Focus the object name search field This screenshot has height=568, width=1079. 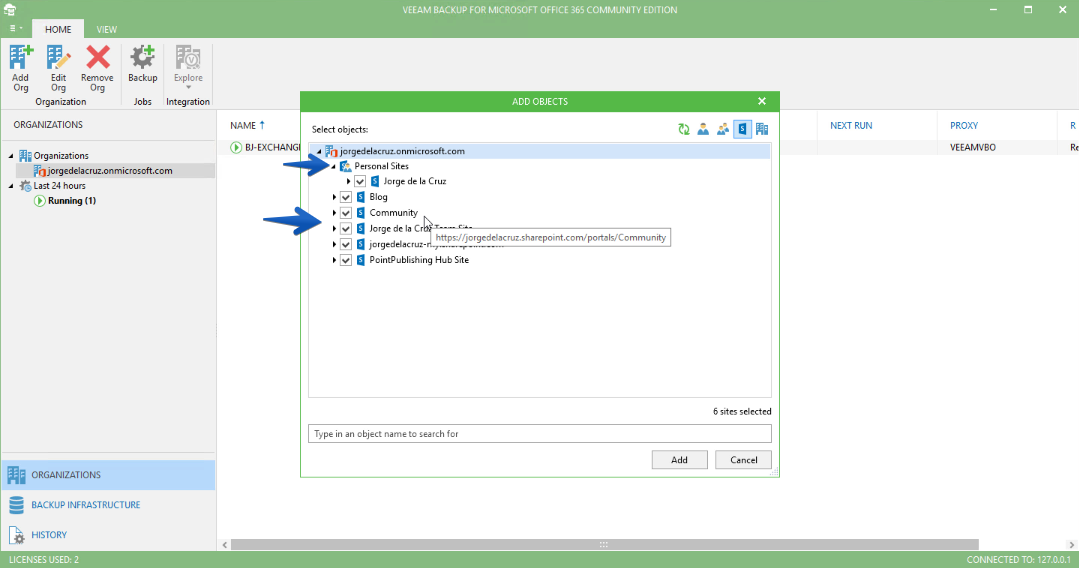tap(540, 434)
